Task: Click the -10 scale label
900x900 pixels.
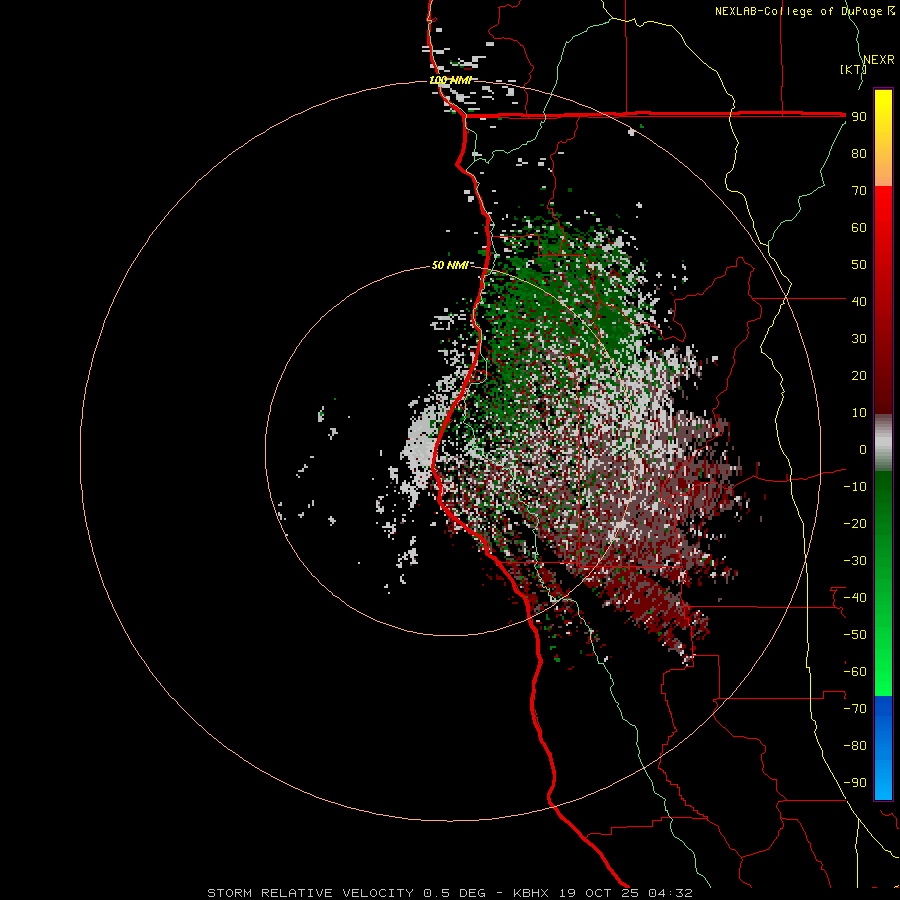Action: click(855, 487)
